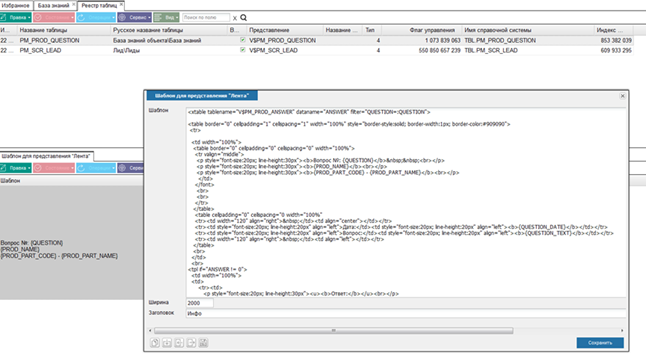
Task: Close the Реестр таблиц tab via its X
Action: [x=121, y=5]
